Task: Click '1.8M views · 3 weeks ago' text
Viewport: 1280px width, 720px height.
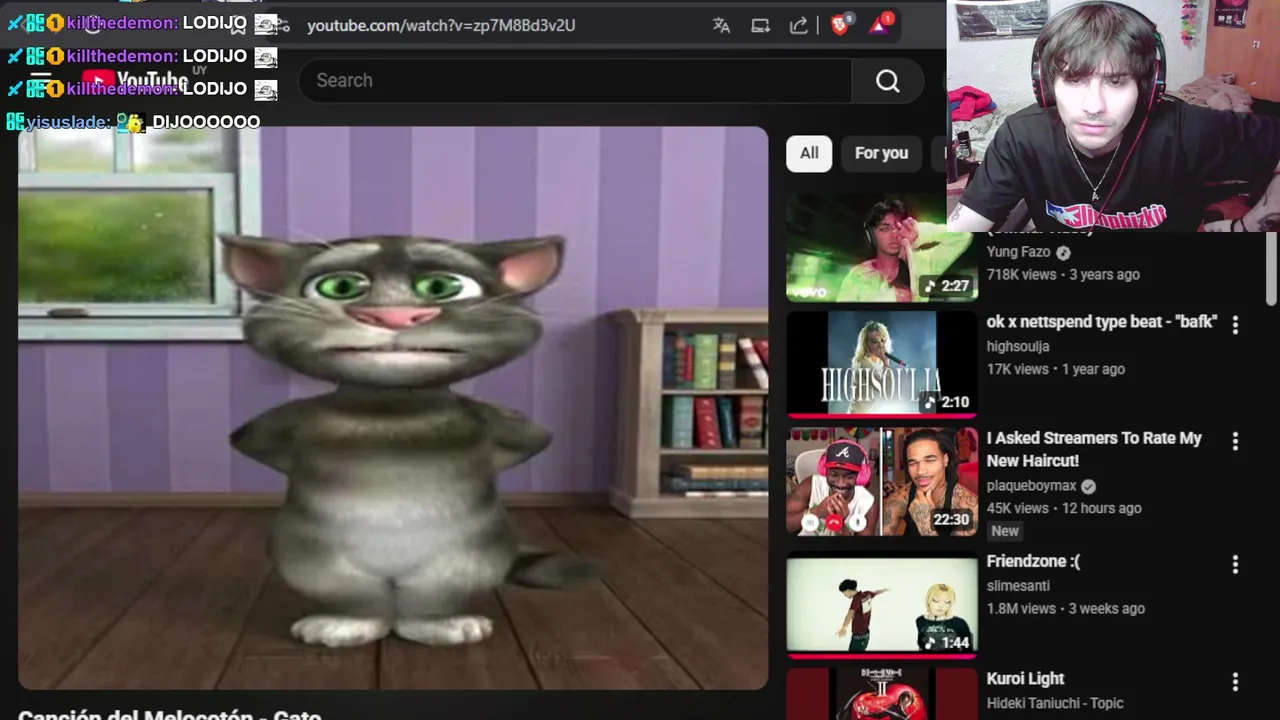Action: (x=1066, y=609)
